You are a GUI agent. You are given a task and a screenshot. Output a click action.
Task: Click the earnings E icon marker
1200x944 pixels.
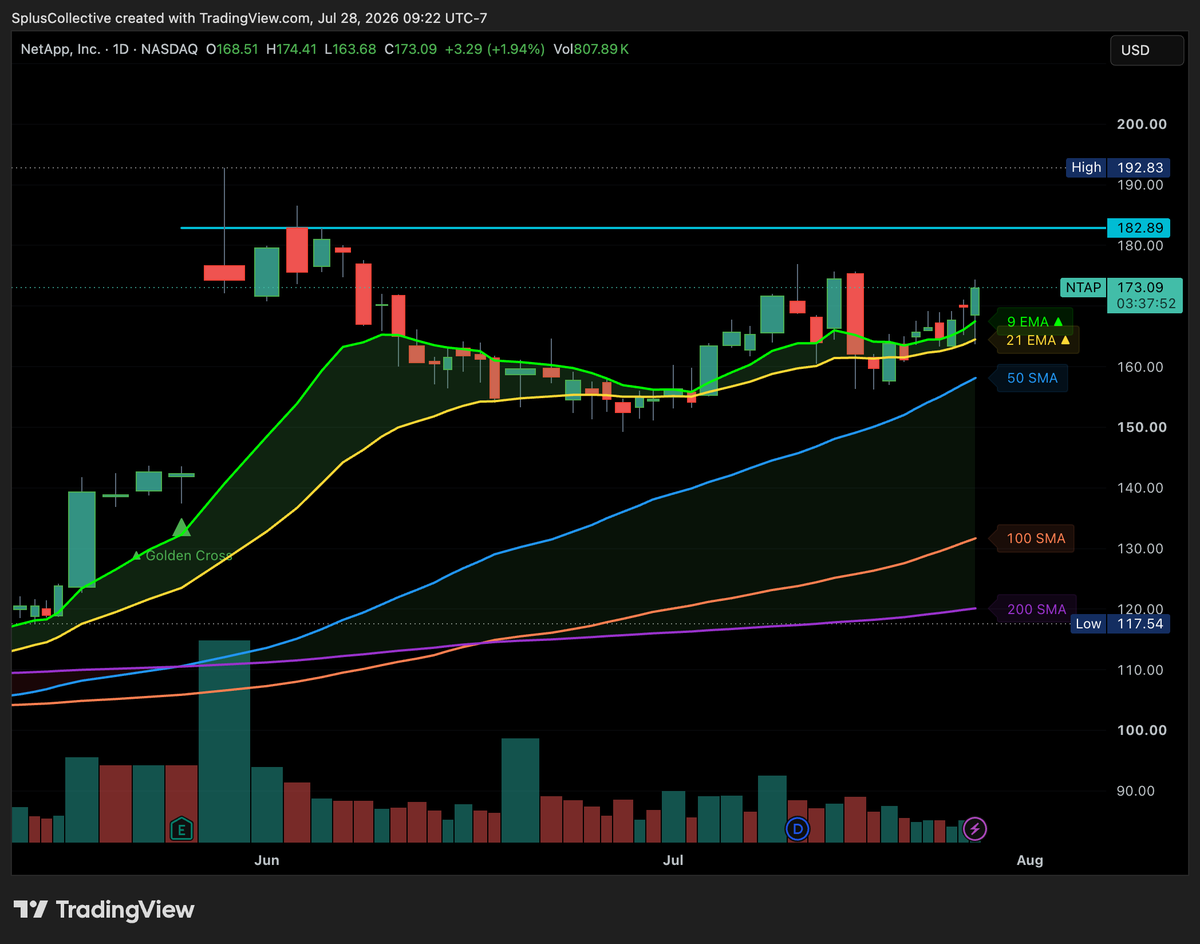pyautogui.click(x=181, y=828)
